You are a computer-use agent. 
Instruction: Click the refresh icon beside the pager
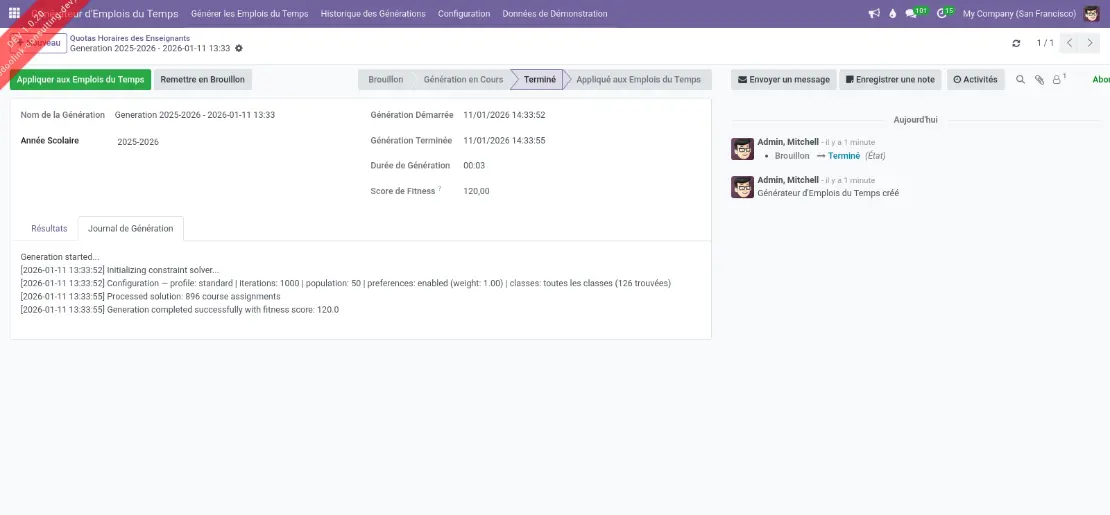1017,43
